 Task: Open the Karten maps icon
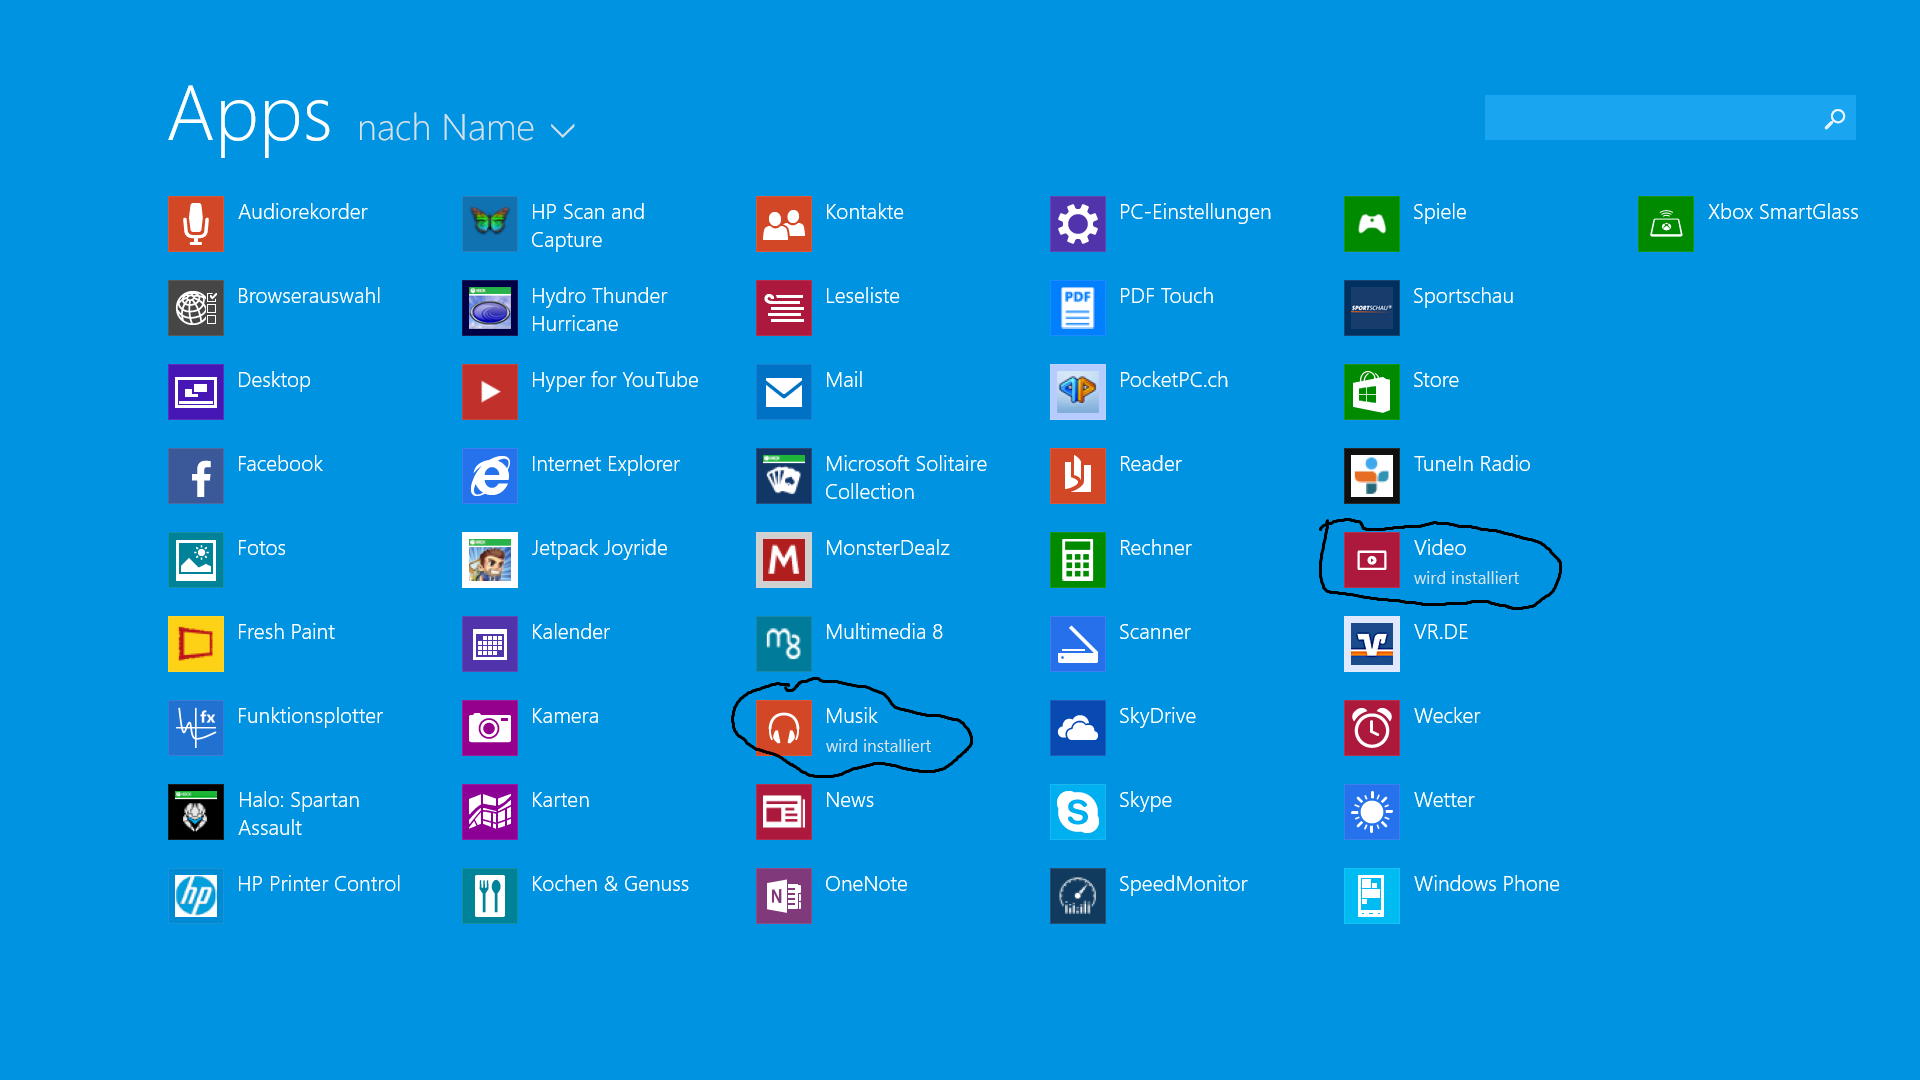click(x=490, y=812)
